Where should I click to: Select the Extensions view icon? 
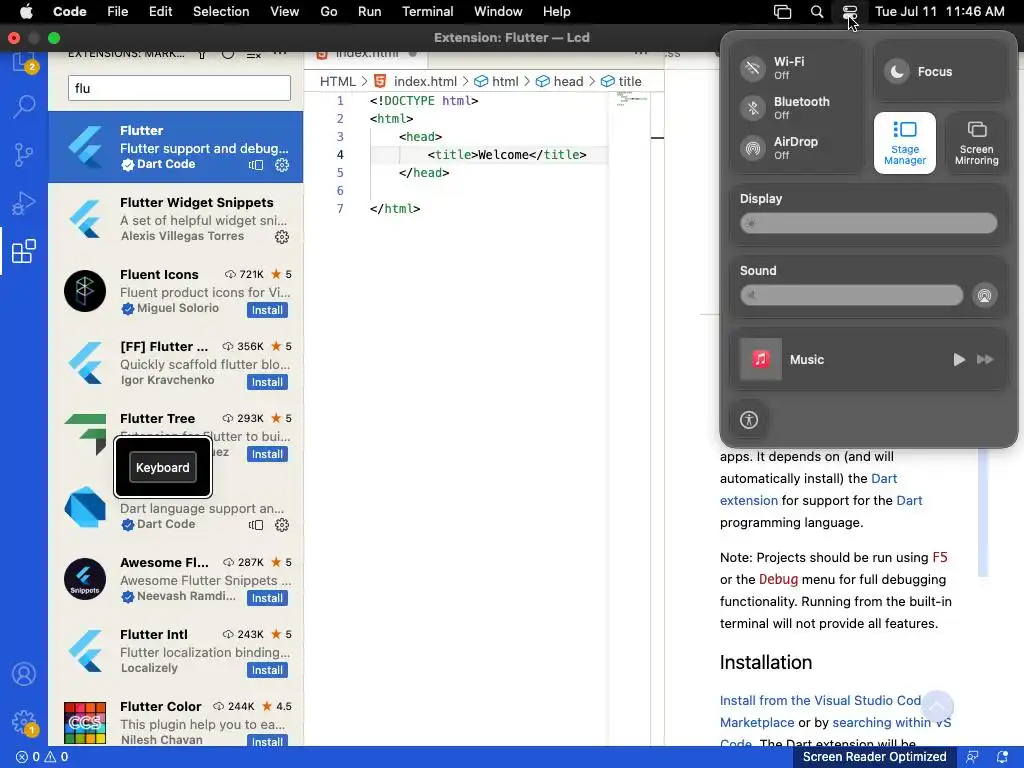(24, 251)
